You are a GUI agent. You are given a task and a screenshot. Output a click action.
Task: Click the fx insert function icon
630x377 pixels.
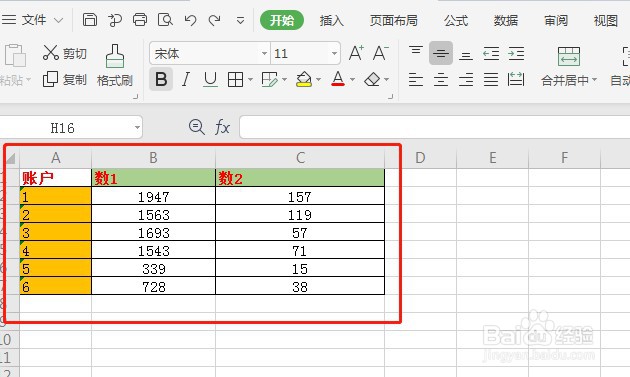coord(222,127)
